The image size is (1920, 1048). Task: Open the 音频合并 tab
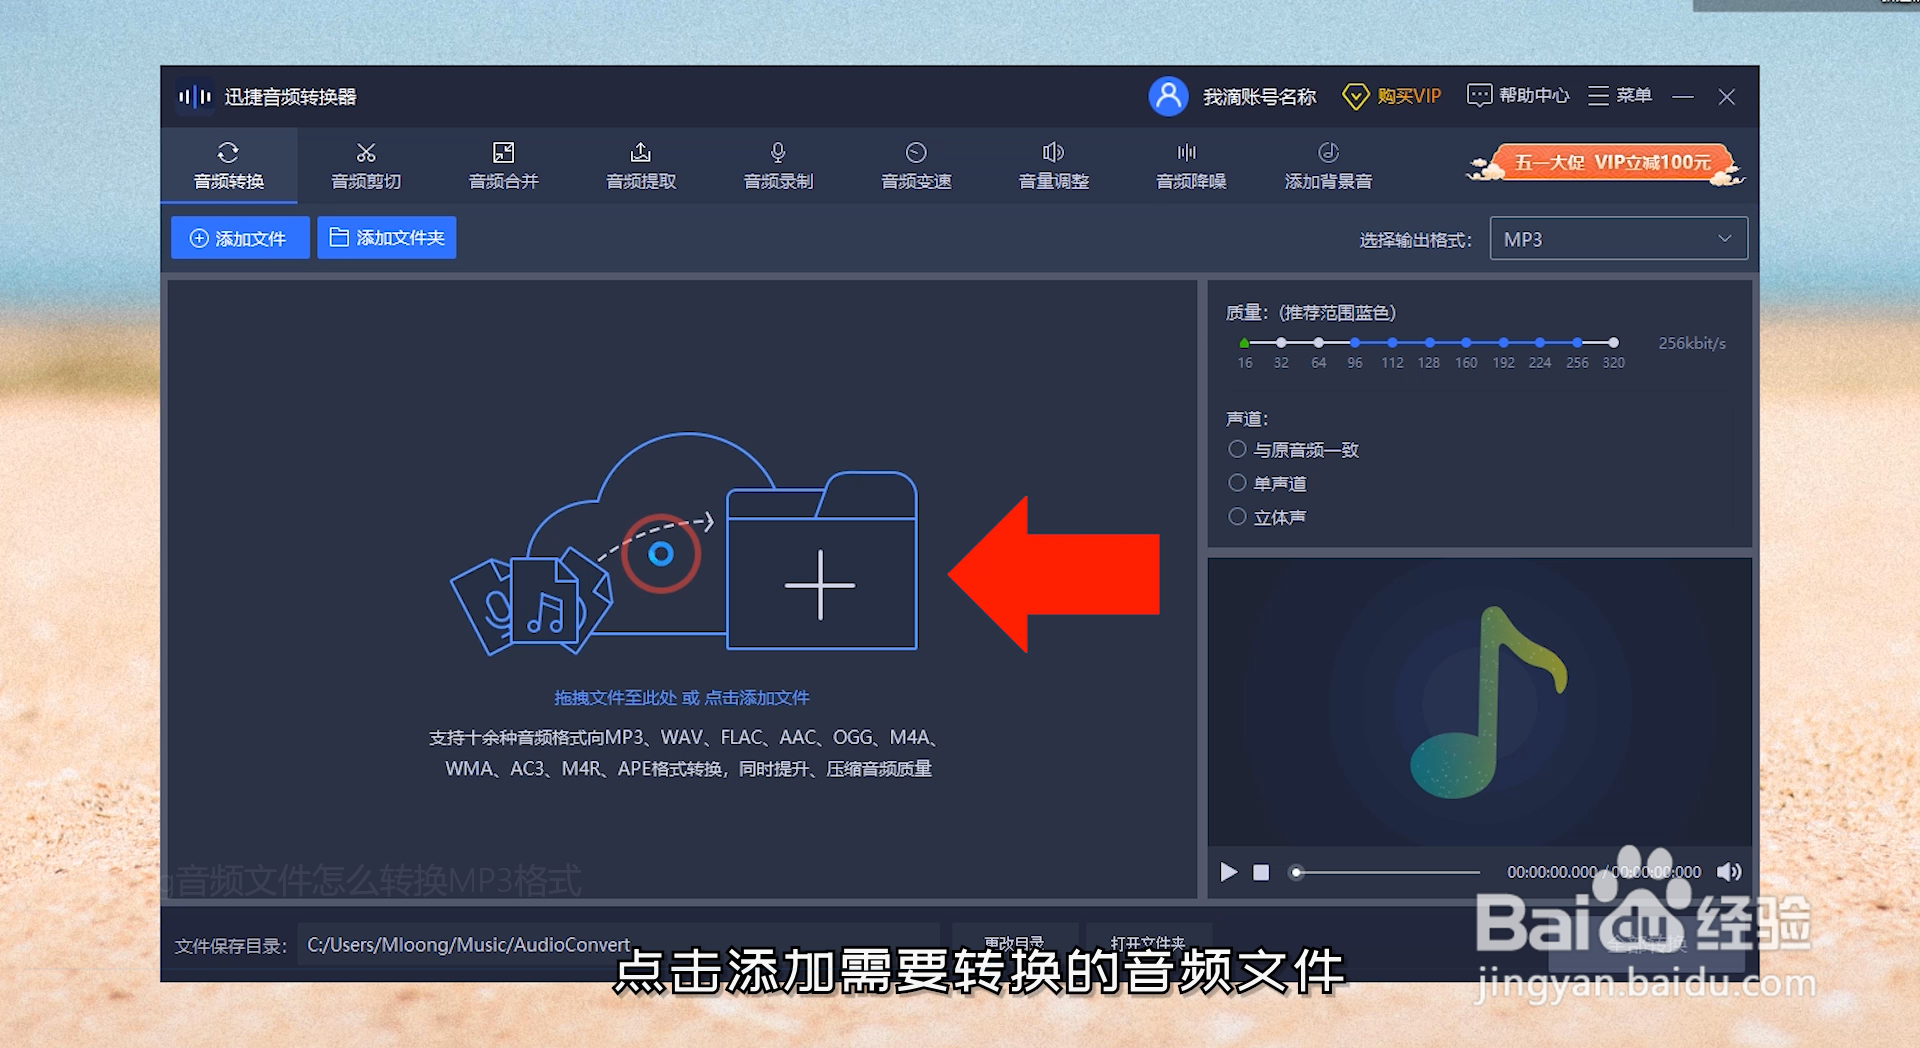[504, 166]
